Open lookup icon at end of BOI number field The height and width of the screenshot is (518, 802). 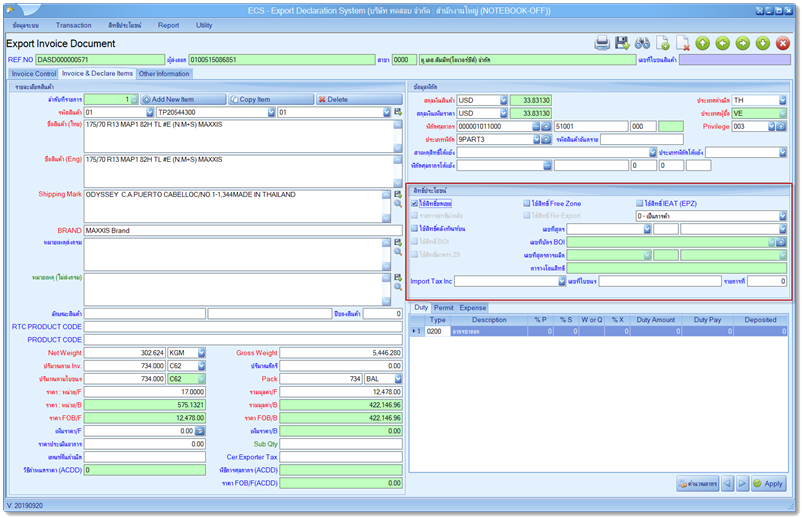coord(781,242)
